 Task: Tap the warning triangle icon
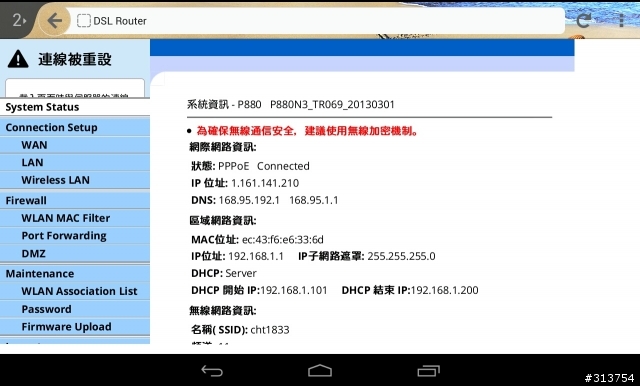click(18, 59)
